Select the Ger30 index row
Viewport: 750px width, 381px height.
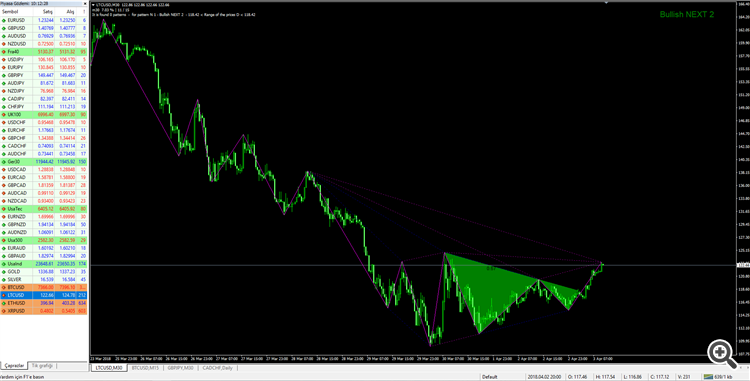pyautogui.click(x=44, y=162)
